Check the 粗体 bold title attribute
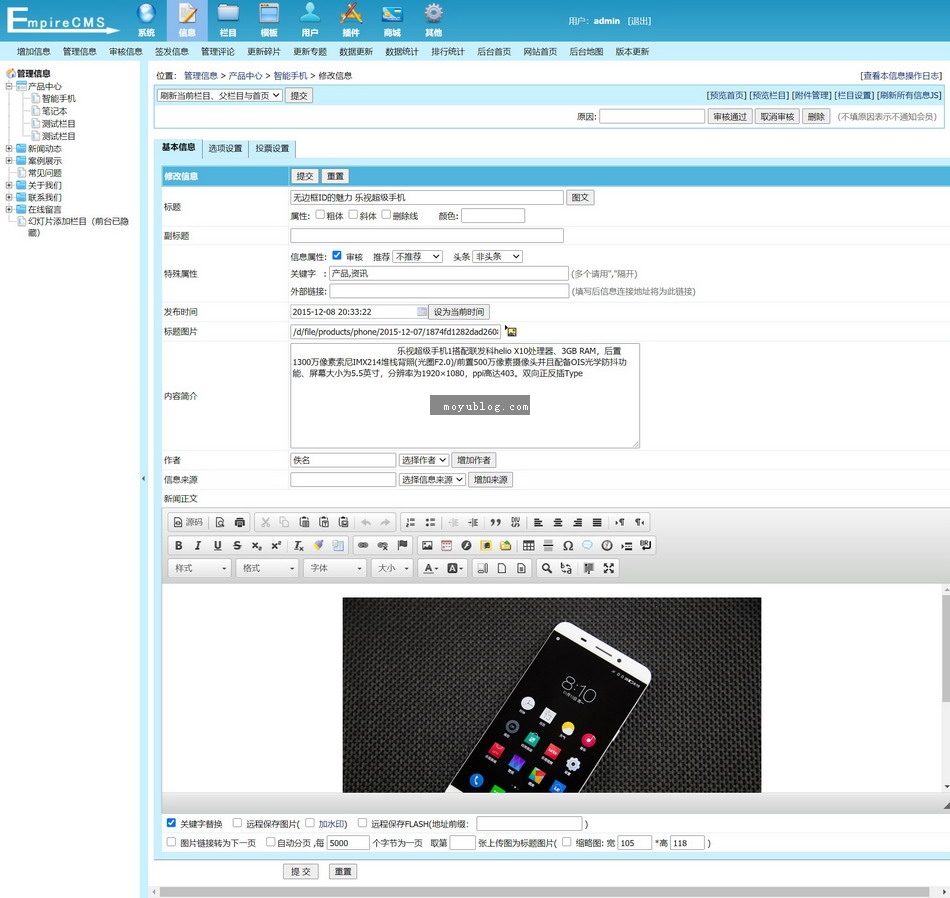This screenshot has height=898, width=950. (320, 215)
